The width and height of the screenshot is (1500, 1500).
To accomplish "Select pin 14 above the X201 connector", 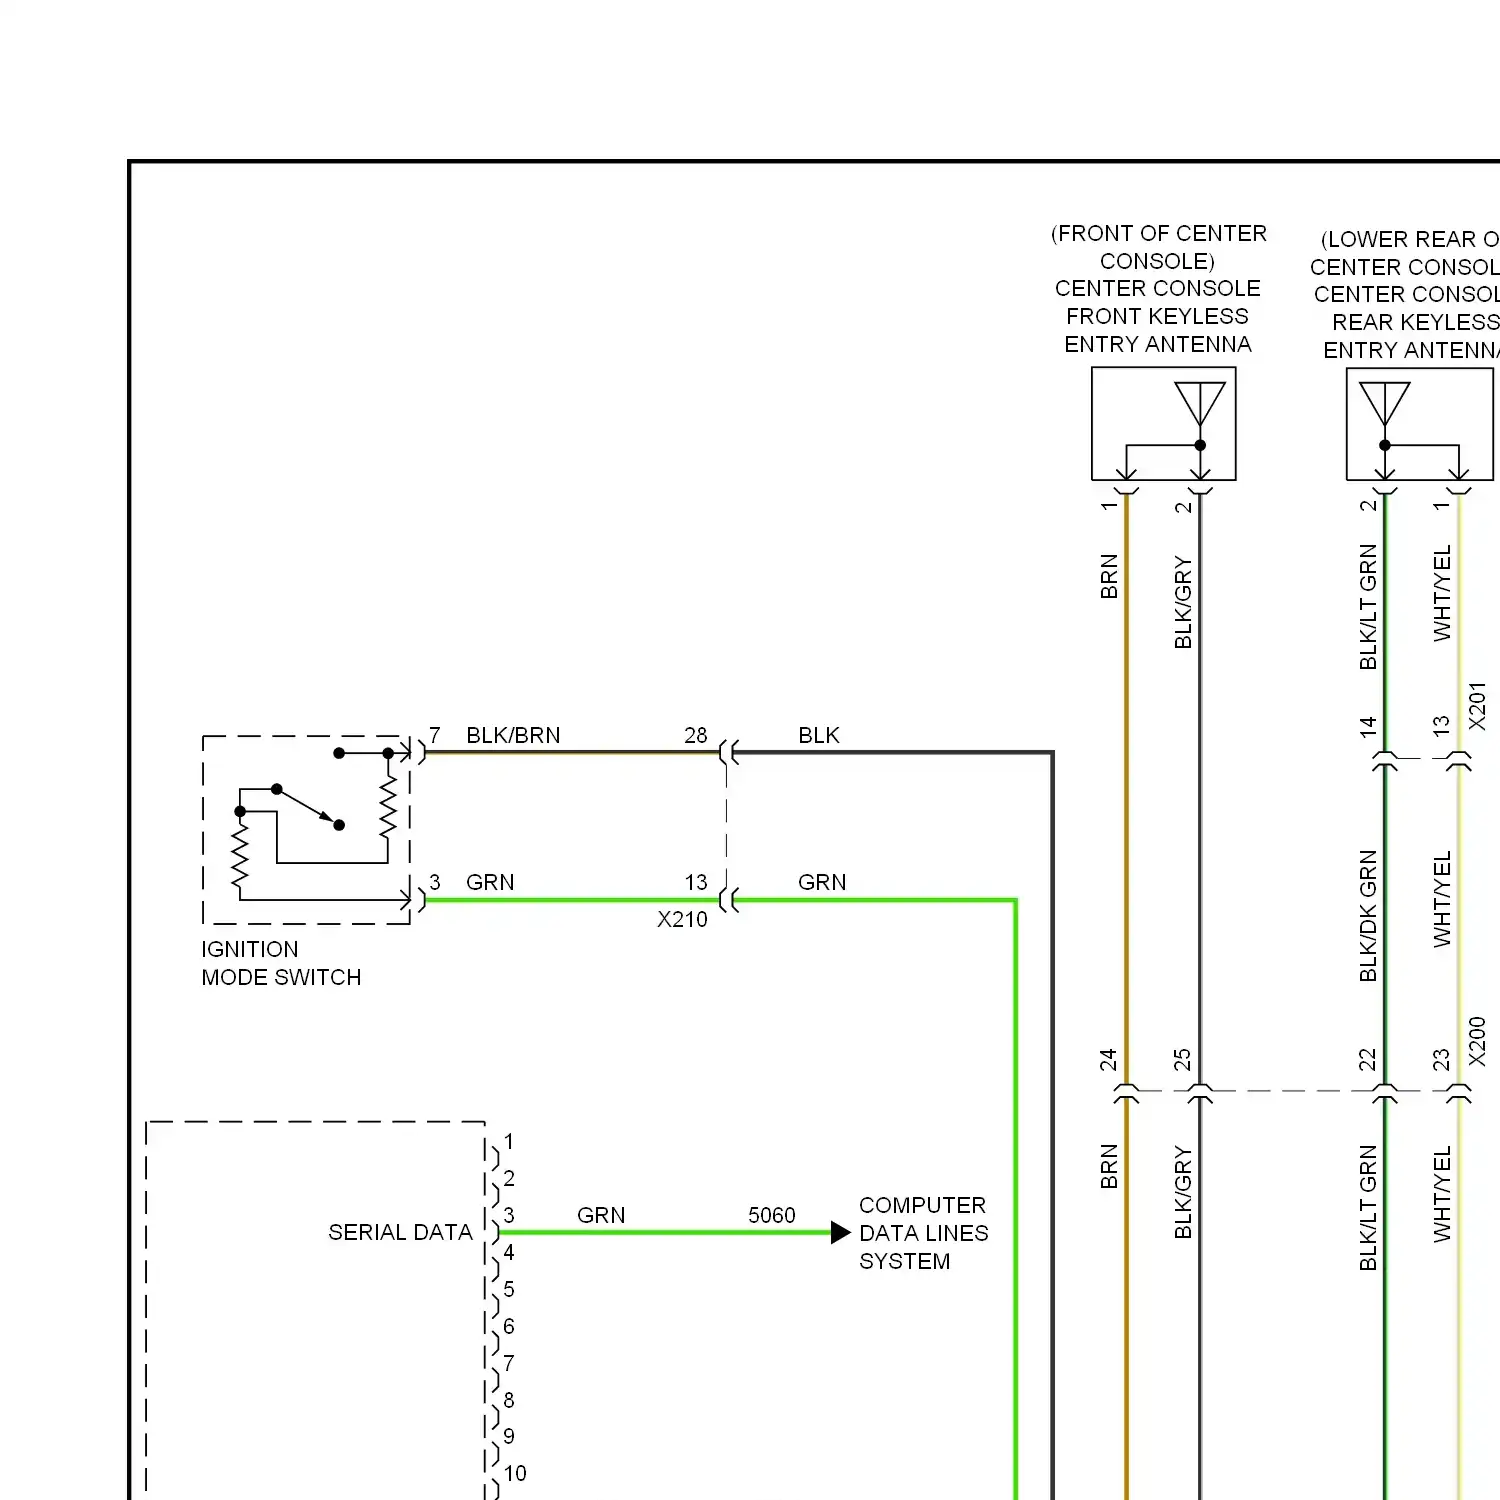I will 1368,726.
